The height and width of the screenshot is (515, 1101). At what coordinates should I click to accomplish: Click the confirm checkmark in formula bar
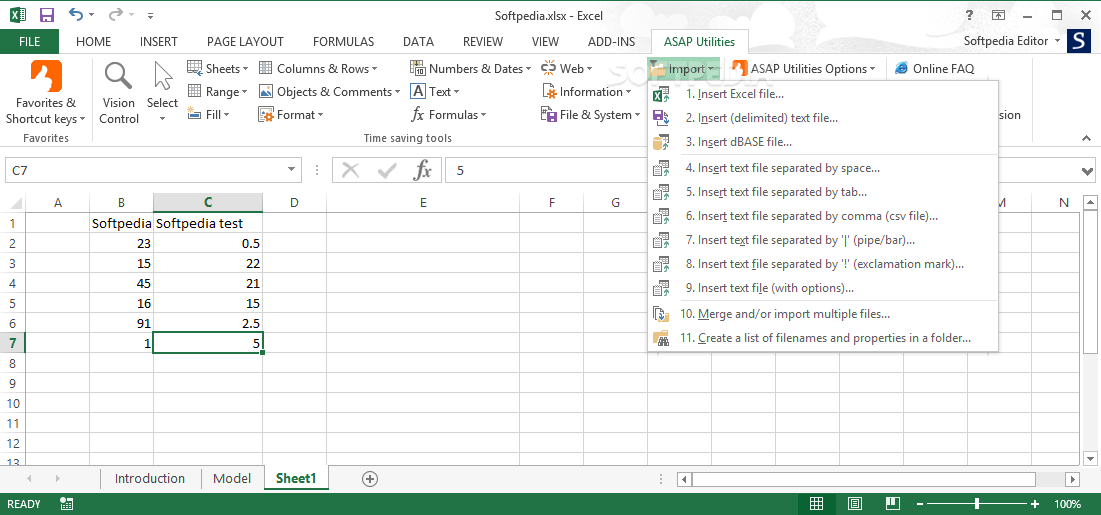pos(386,170)
